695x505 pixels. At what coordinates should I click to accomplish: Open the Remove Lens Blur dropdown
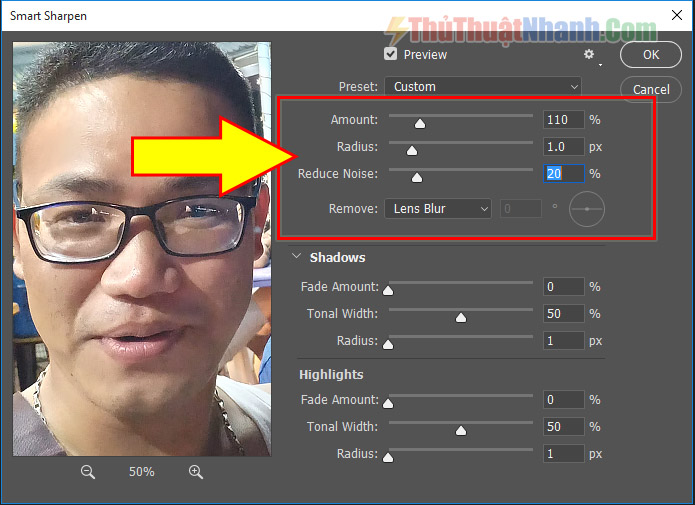click(x=437, y=208)
